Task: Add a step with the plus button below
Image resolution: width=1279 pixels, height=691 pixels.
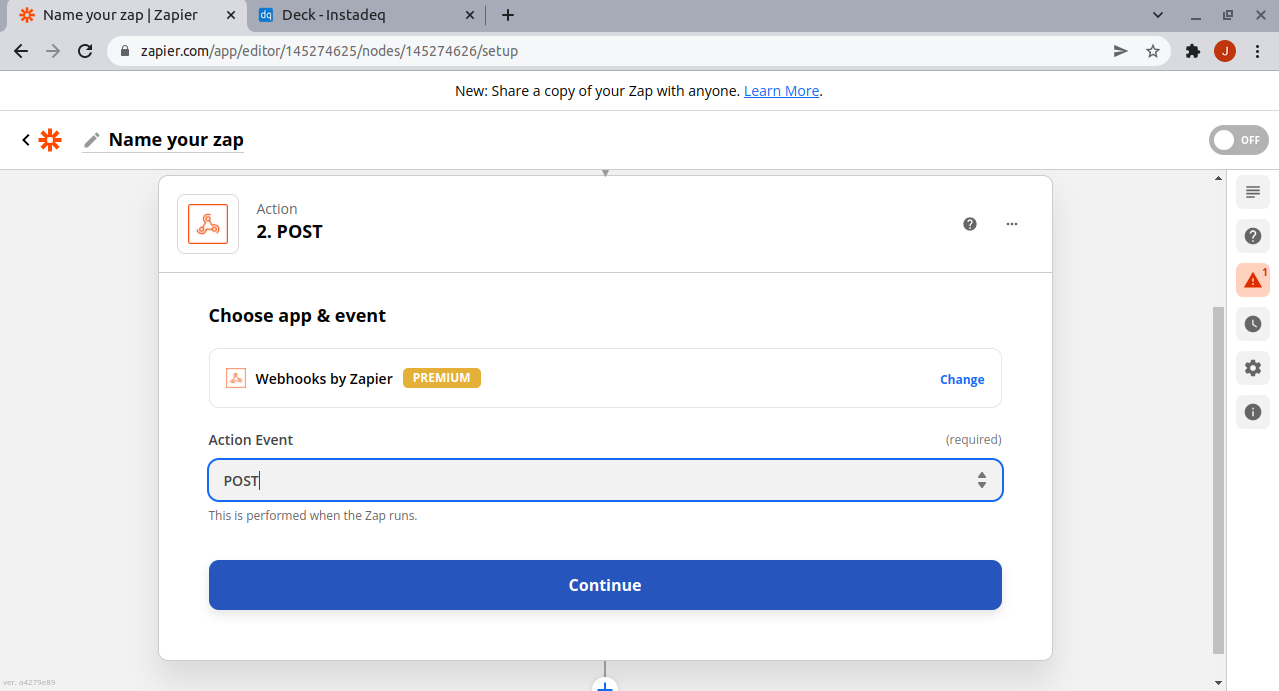Action: (x=604, y=685)
